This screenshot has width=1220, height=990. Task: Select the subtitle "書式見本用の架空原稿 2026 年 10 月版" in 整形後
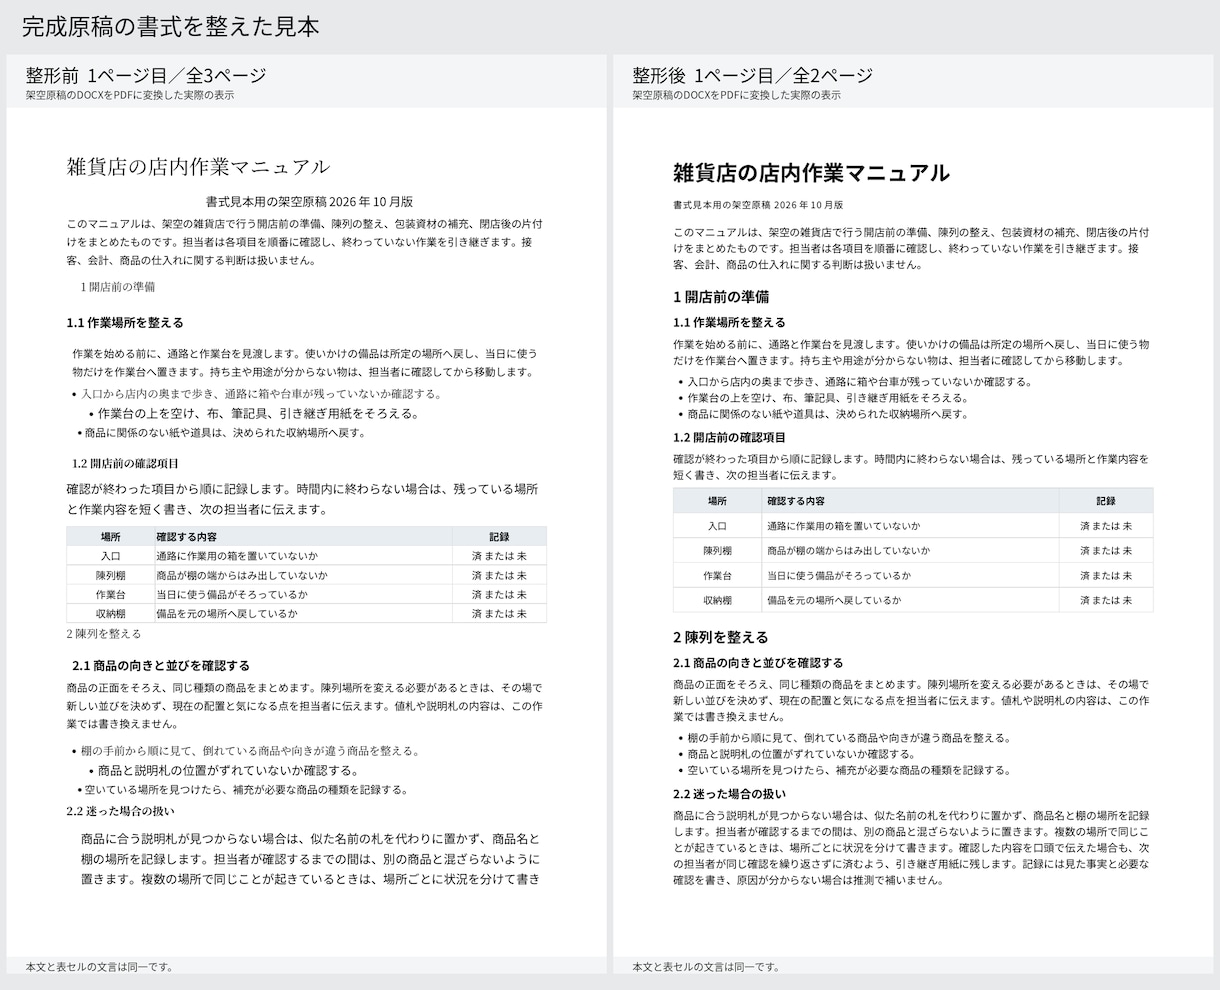758,204
